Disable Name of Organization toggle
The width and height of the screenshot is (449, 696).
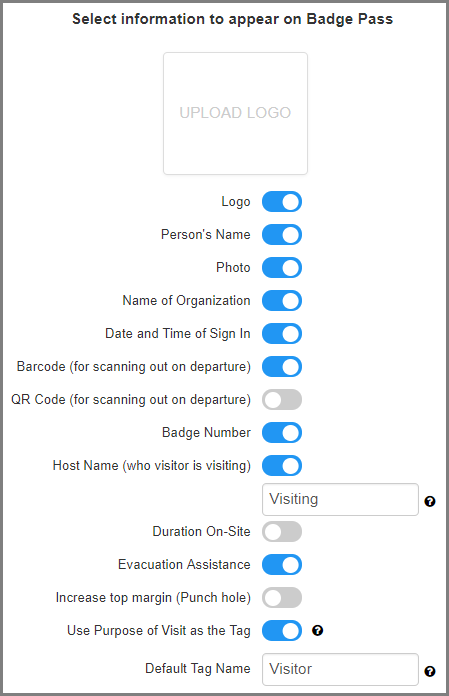click(x=282, y=301)
